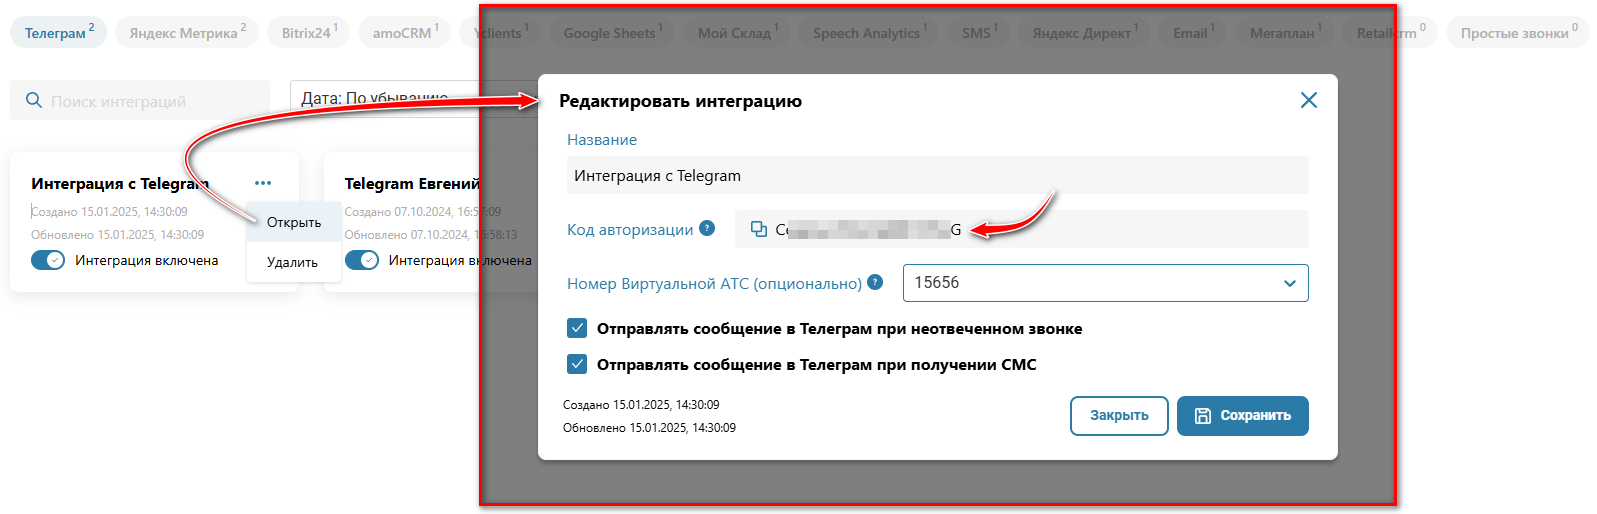The image size is (1597, 514).
Task: Click the Сохранить button
Action: (x=1243, y=416)
